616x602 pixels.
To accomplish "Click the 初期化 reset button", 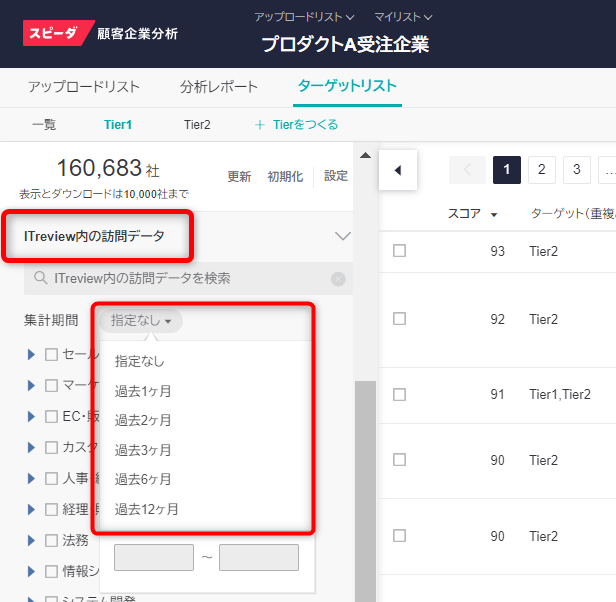I will 285,177.
